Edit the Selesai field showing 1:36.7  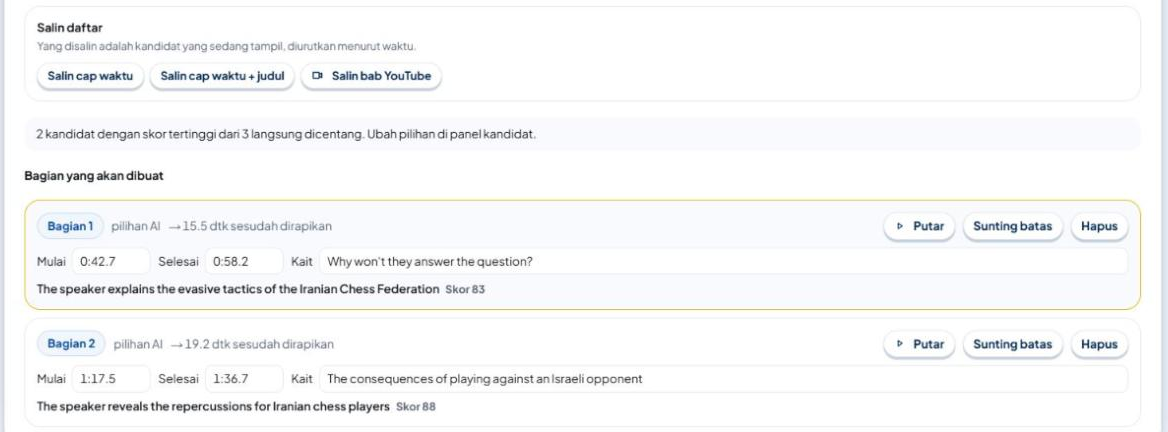pyautogui.click(x=244, y=379)
